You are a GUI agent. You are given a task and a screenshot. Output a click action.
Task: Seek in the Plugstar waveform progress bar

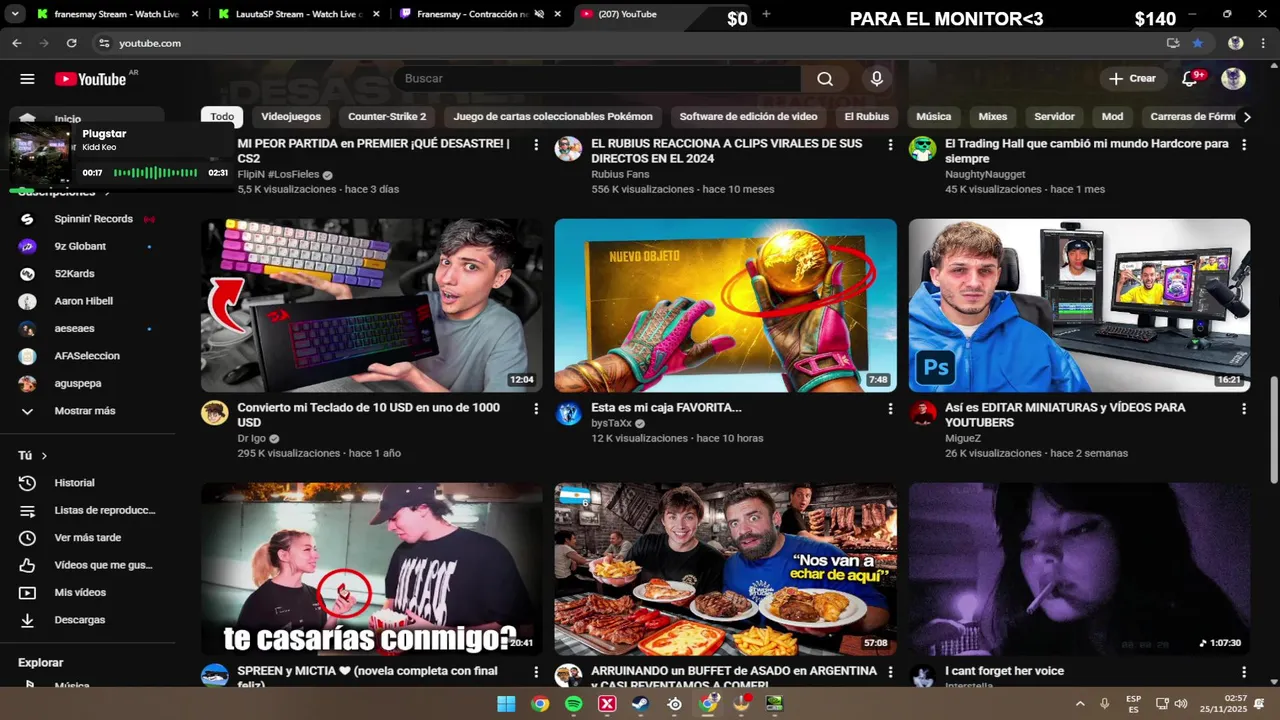click(155, 173)
